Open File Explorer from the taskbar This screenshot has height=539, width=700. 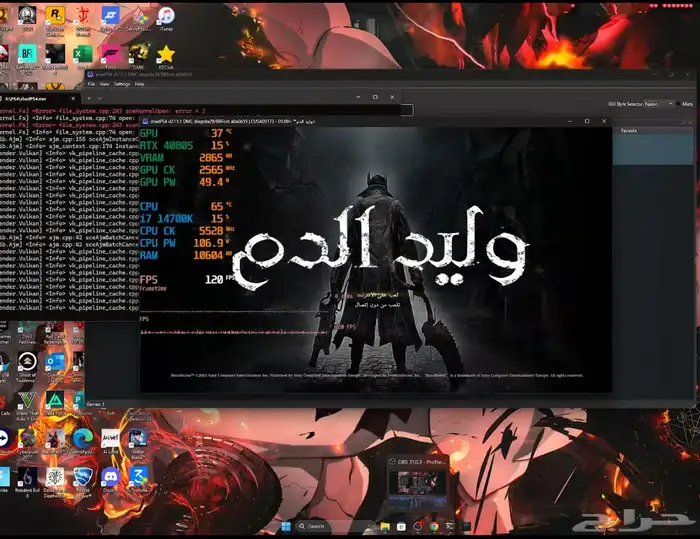pyautogui.click(x=385, y=527)
